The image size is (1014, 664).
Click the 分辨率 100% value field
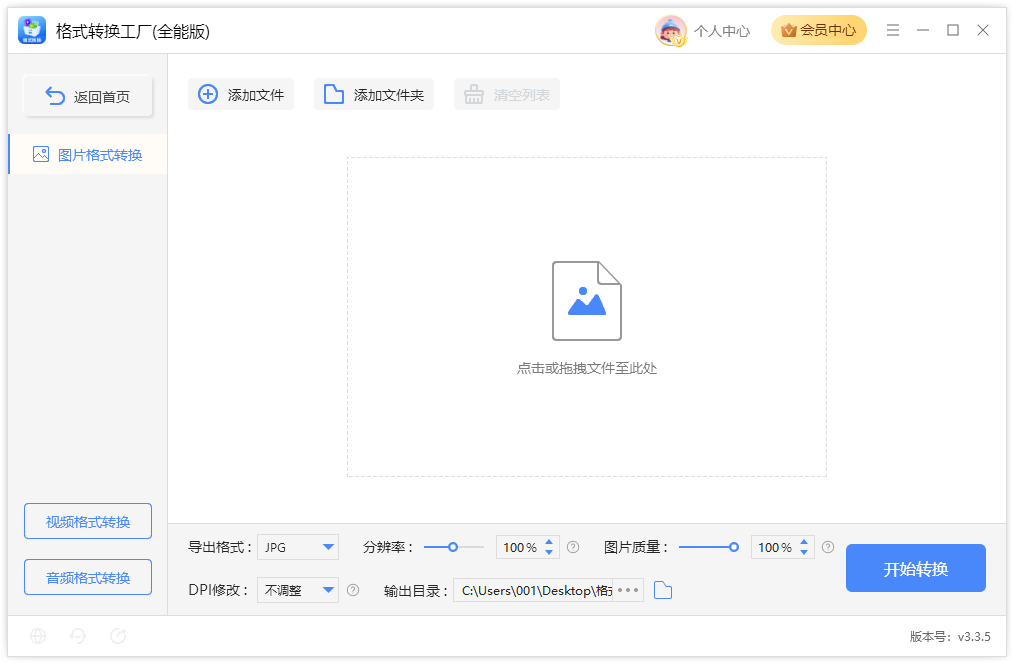(x=519, y=548)
